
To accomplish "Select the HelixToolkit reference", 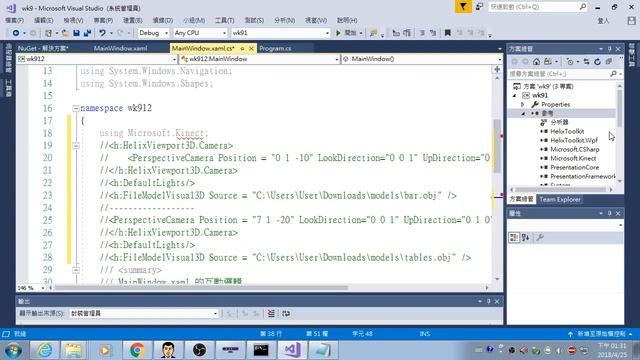I will [567, 131].
